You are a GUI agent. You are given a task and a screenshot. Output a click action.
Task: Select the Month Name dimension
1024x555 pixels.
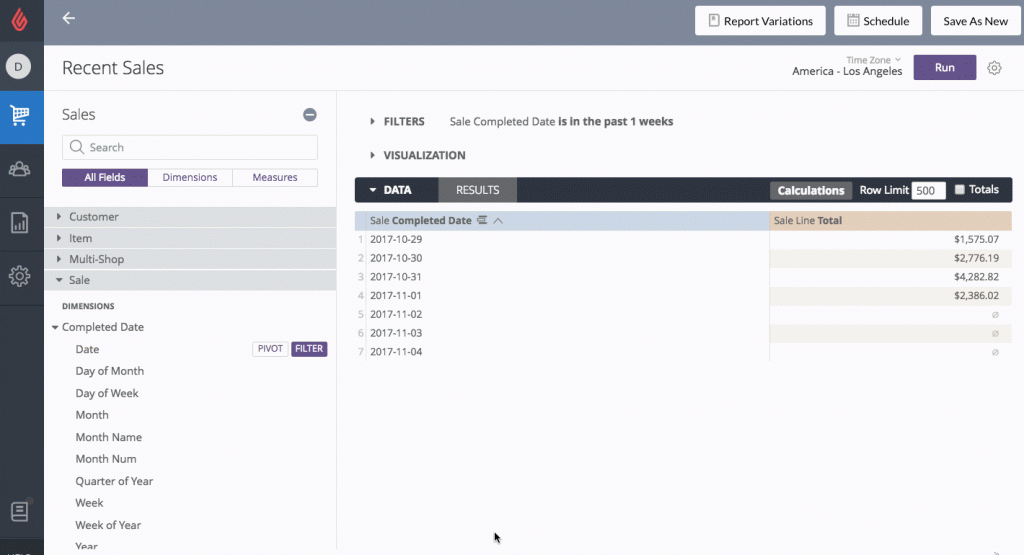coord(108,437)
